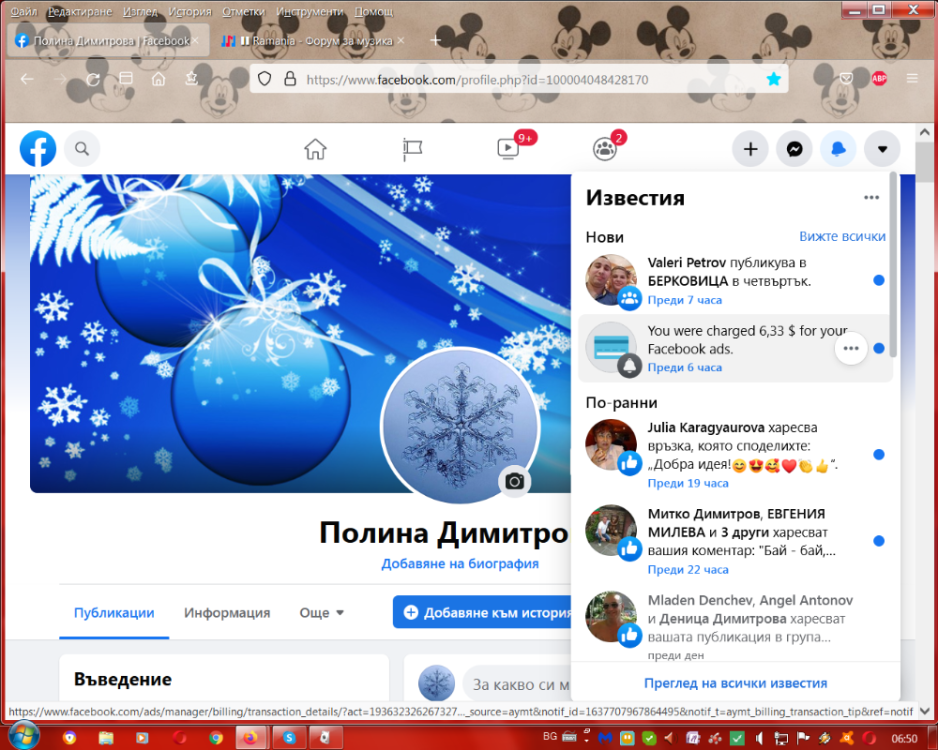
Task: Open Adblock Plus extension icon
Action: pos(879,78)
